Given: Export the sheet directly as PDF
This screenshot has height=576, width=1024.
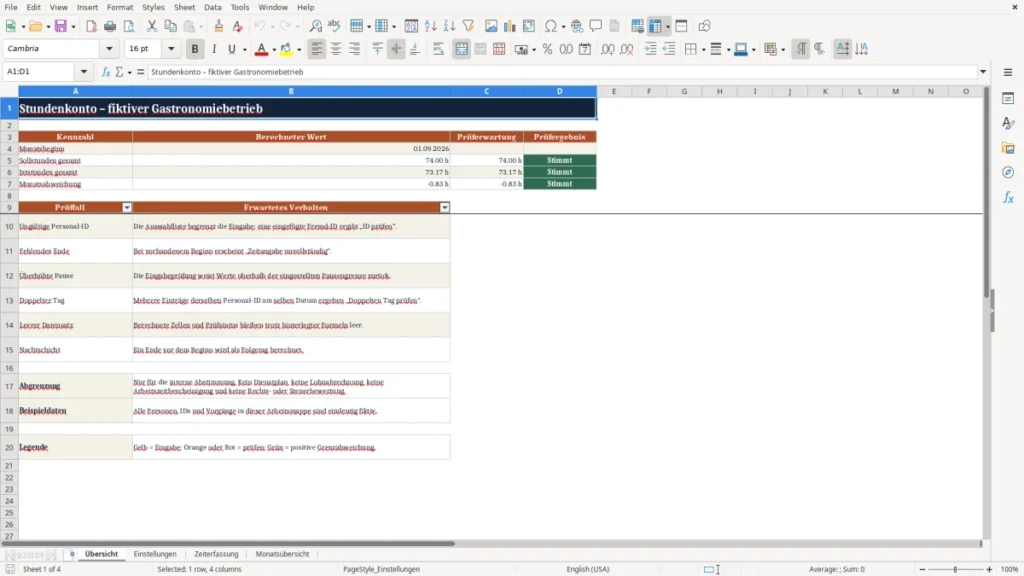Looking at the screenshot, I should click(91, 26).
